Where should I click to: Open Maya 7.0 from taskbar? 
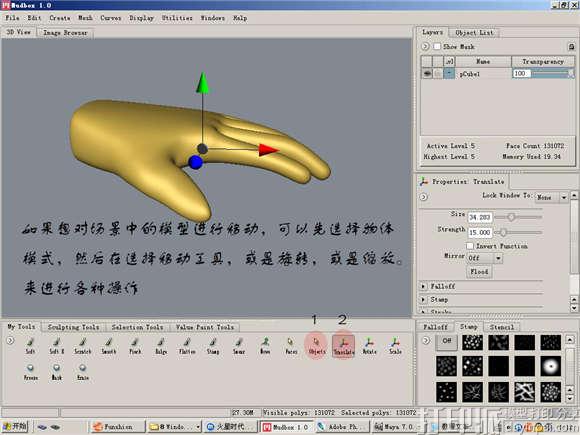397,427
